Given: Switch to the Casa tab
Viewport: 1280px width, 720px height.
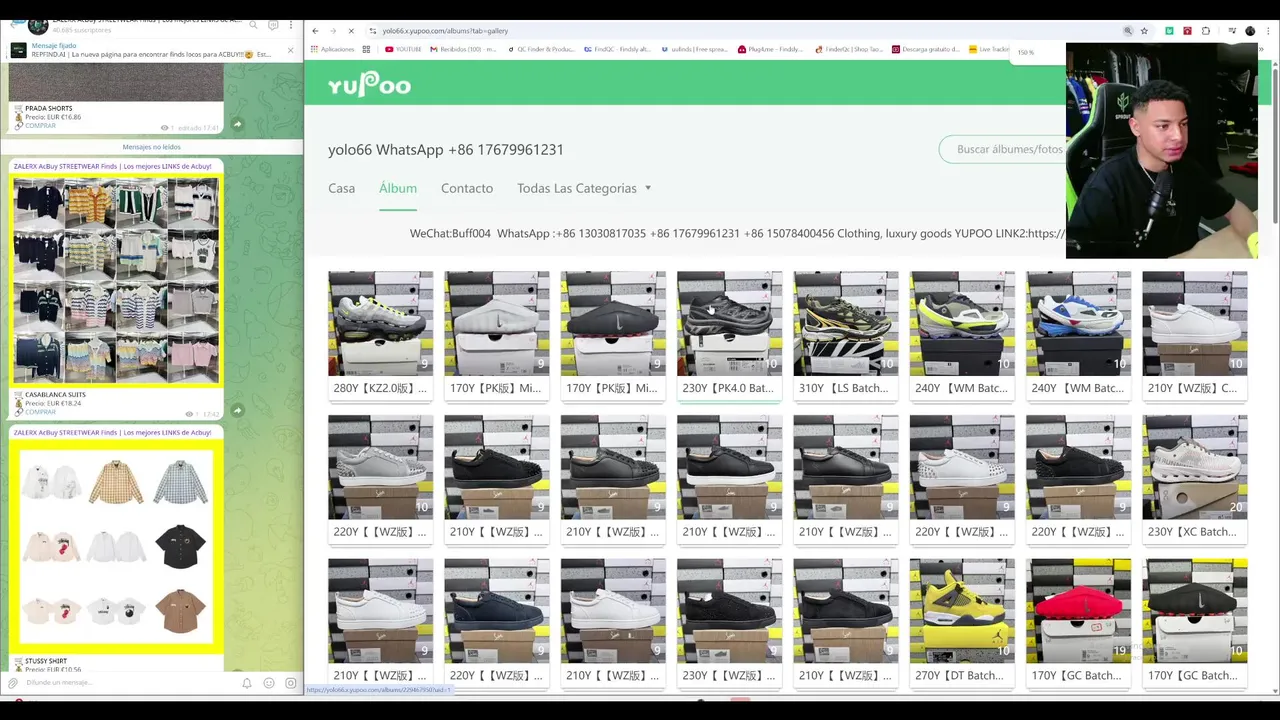Looking at the screenshot, I should pyautogui.click(x=341, y=188).
